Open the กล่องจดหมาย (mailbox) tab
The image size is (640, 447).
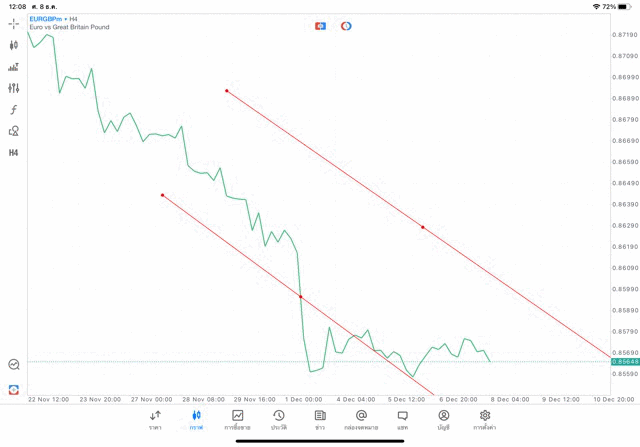(x=361, y=420)
